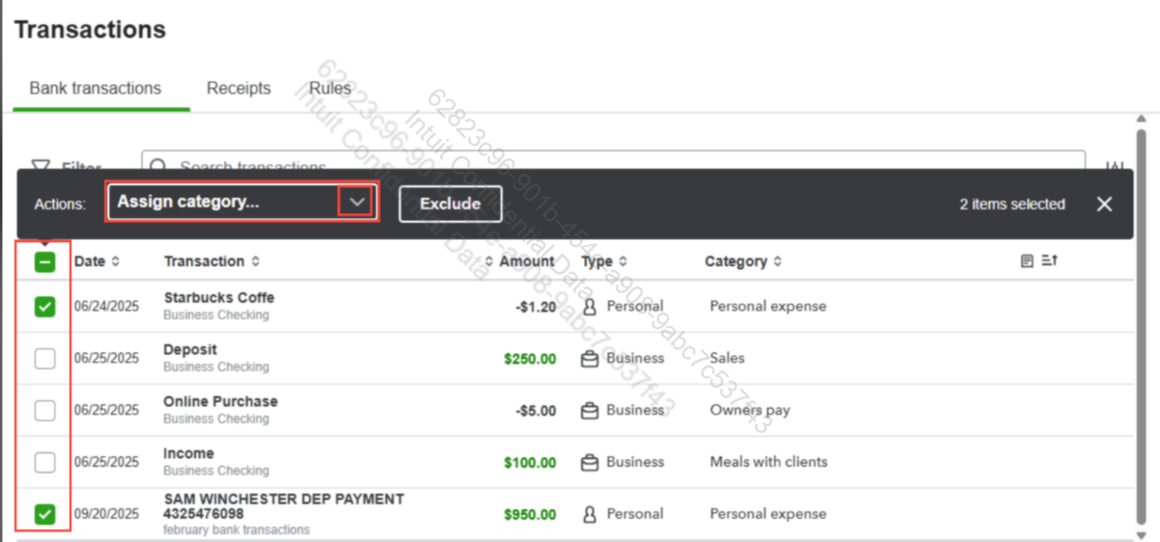Click briefcase icon on the Income row
The width and height of the screenshot is (1160, 542).
coord(590,462)
